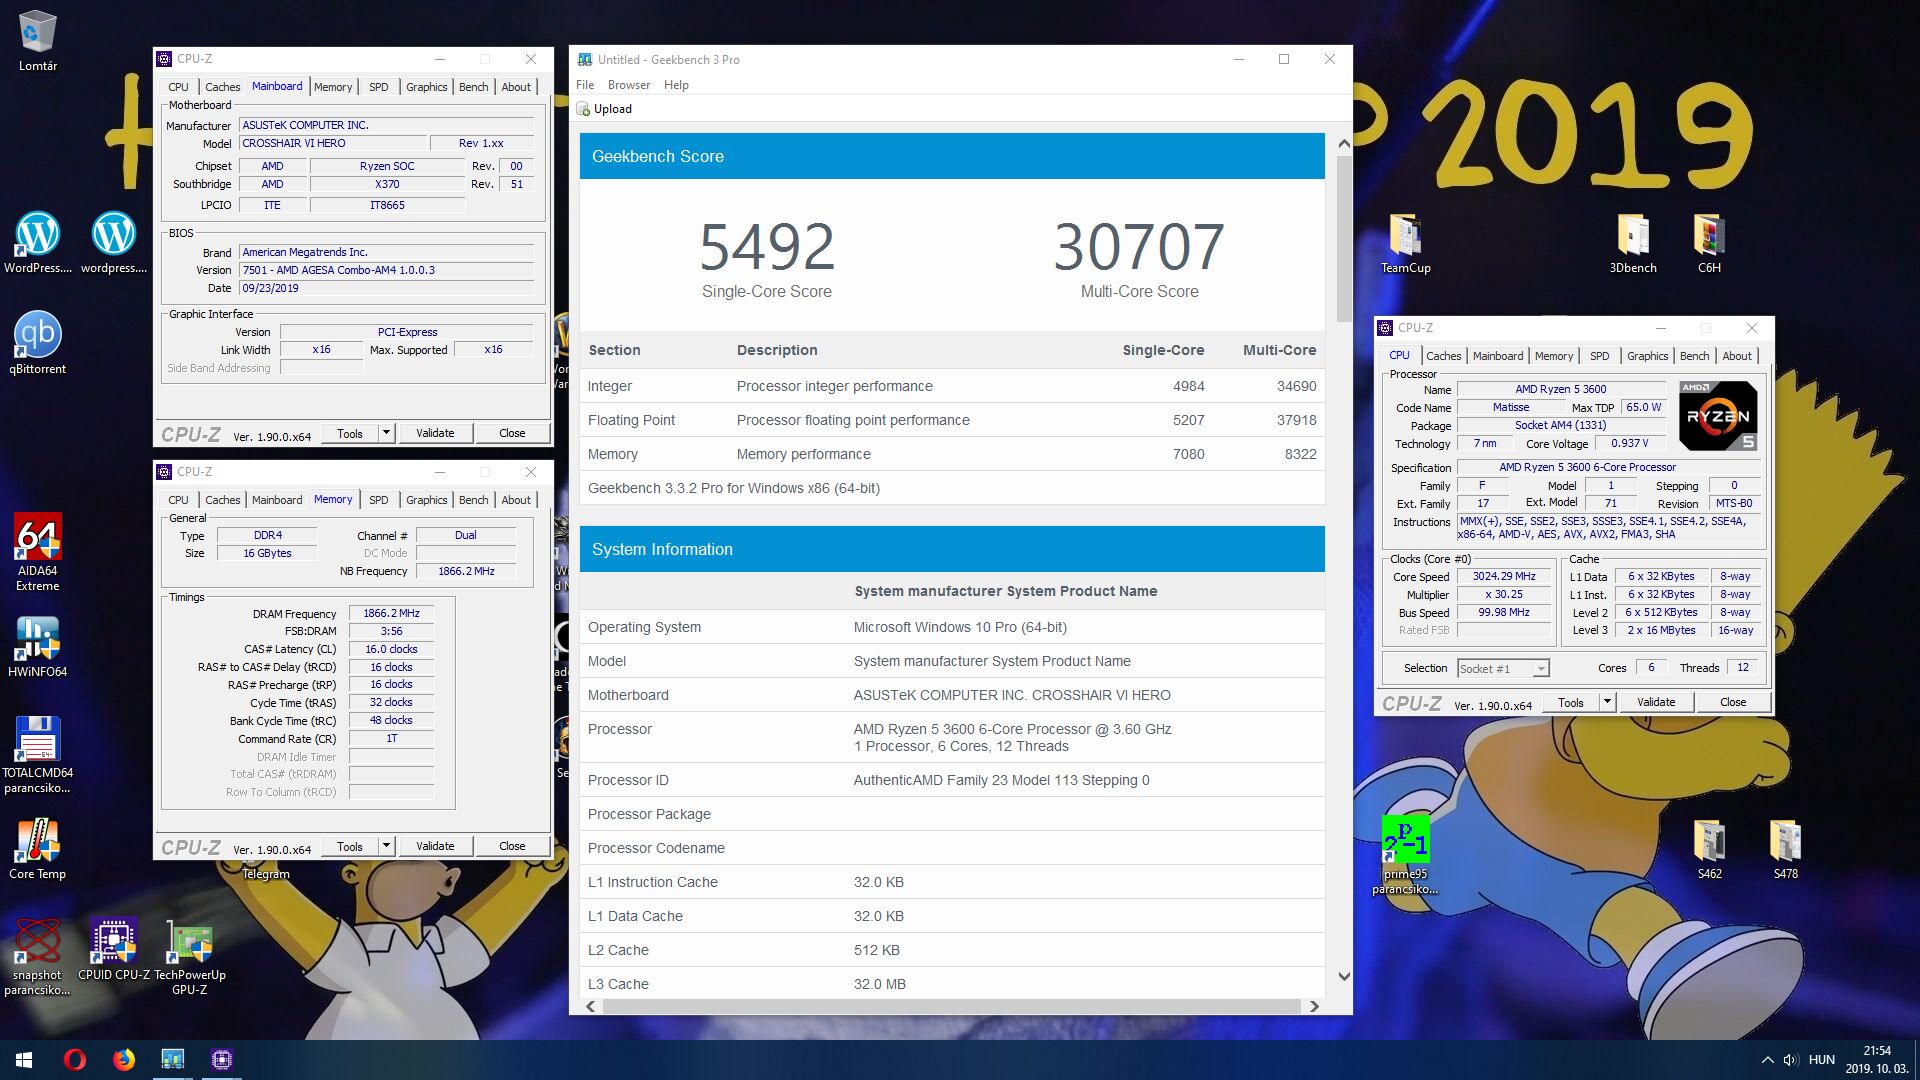The height and width of the screenshot is (1080, 1920).
Task: Switch to CPU-Z taskbar button
Action: point(221,1060)
